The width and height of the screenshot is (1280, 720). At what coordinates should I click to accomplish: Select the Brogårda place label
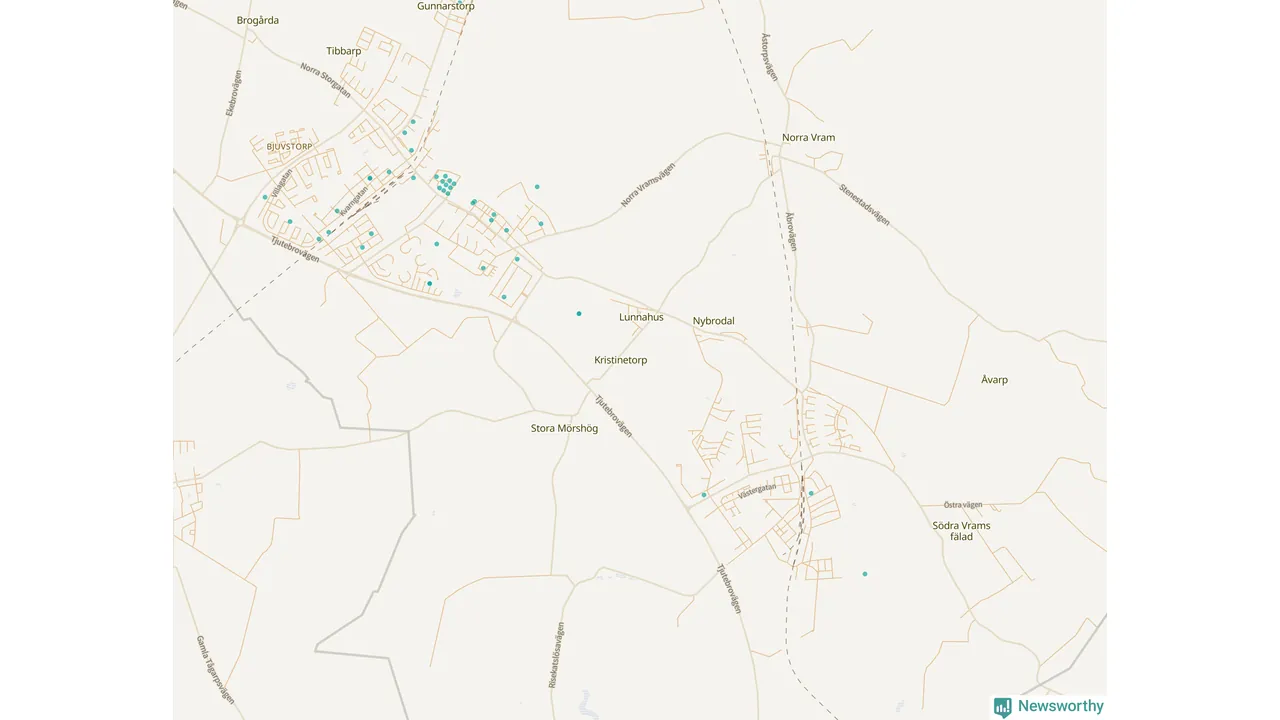coord(258,20)
